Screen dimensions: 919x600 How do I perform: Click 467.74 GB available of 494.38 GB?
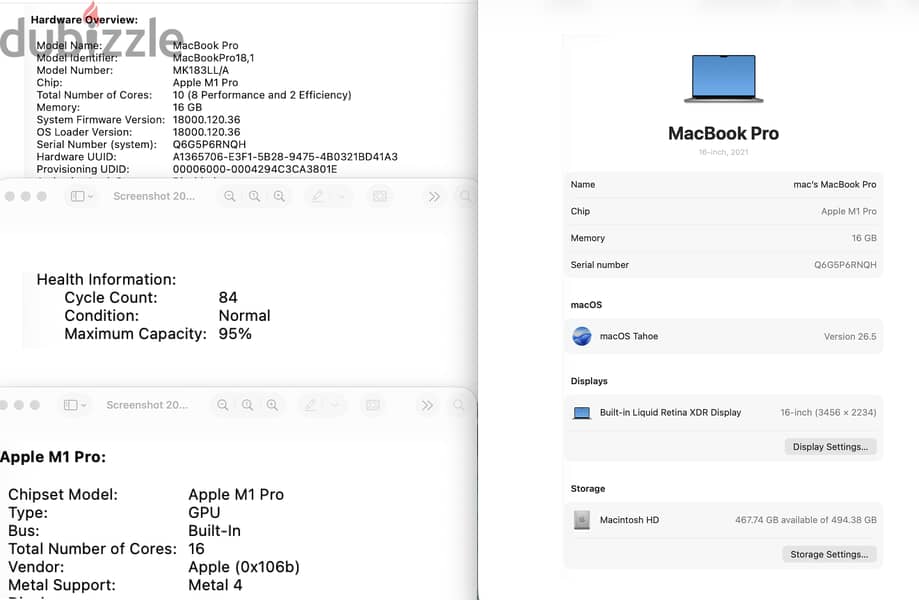click(806, 520)
